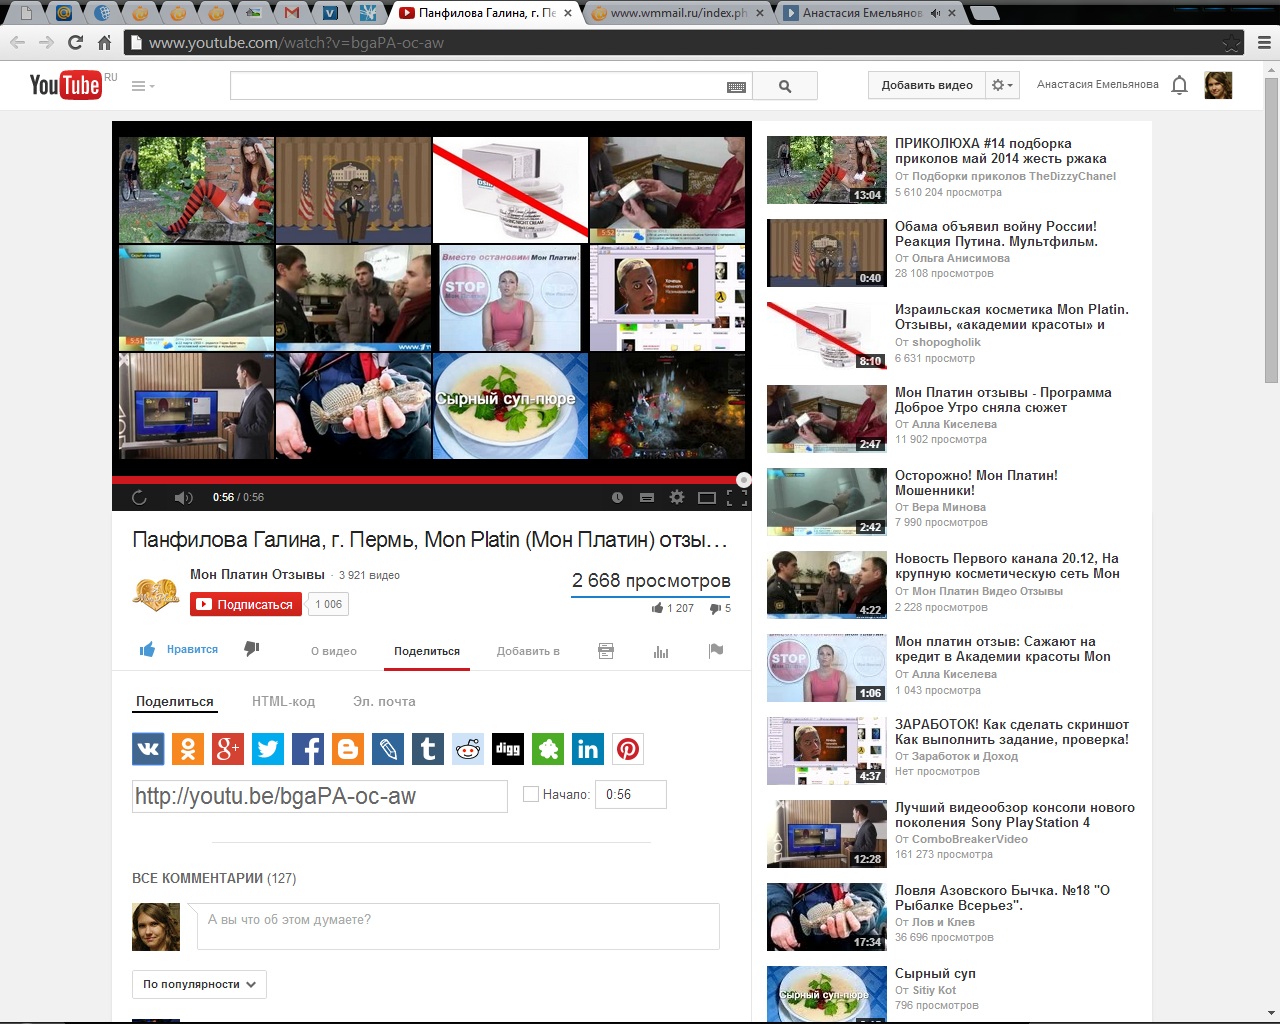
Task: Share the video on Reddit
Action: pos(468,748)
